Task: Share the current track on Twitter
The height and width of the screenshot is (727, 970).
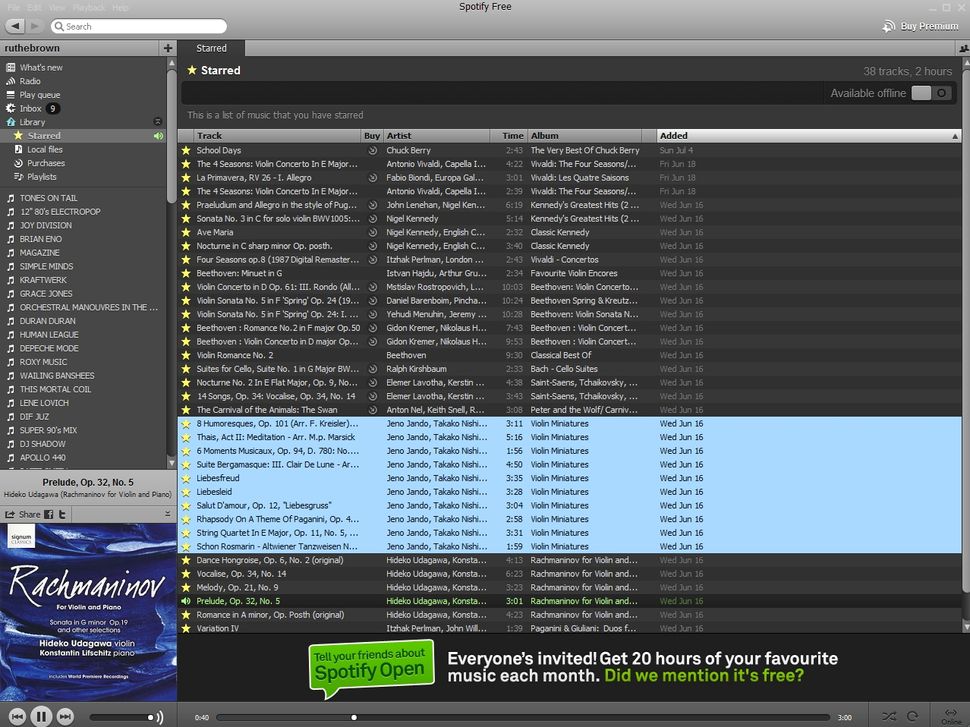Action: click(x=63, y=513)
